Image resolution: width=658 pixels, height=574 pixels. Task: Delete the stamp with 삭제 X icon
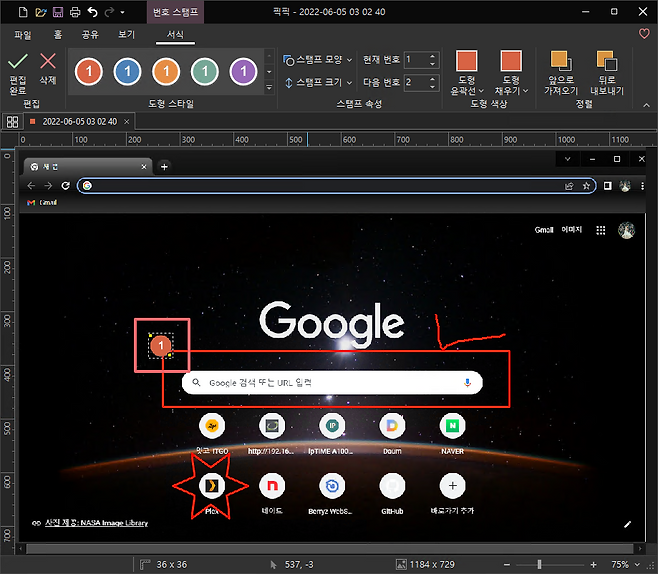(x=48, y=68)
